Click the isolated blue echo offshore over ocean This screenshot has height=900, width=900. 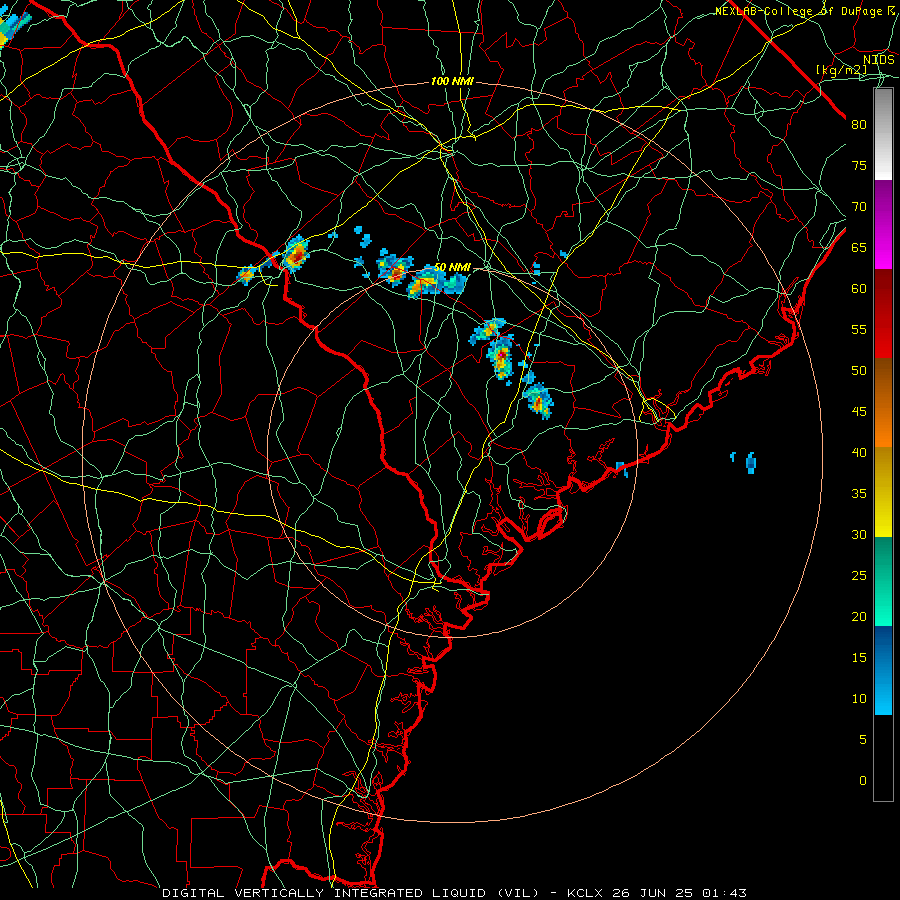(x=751, y=463)
